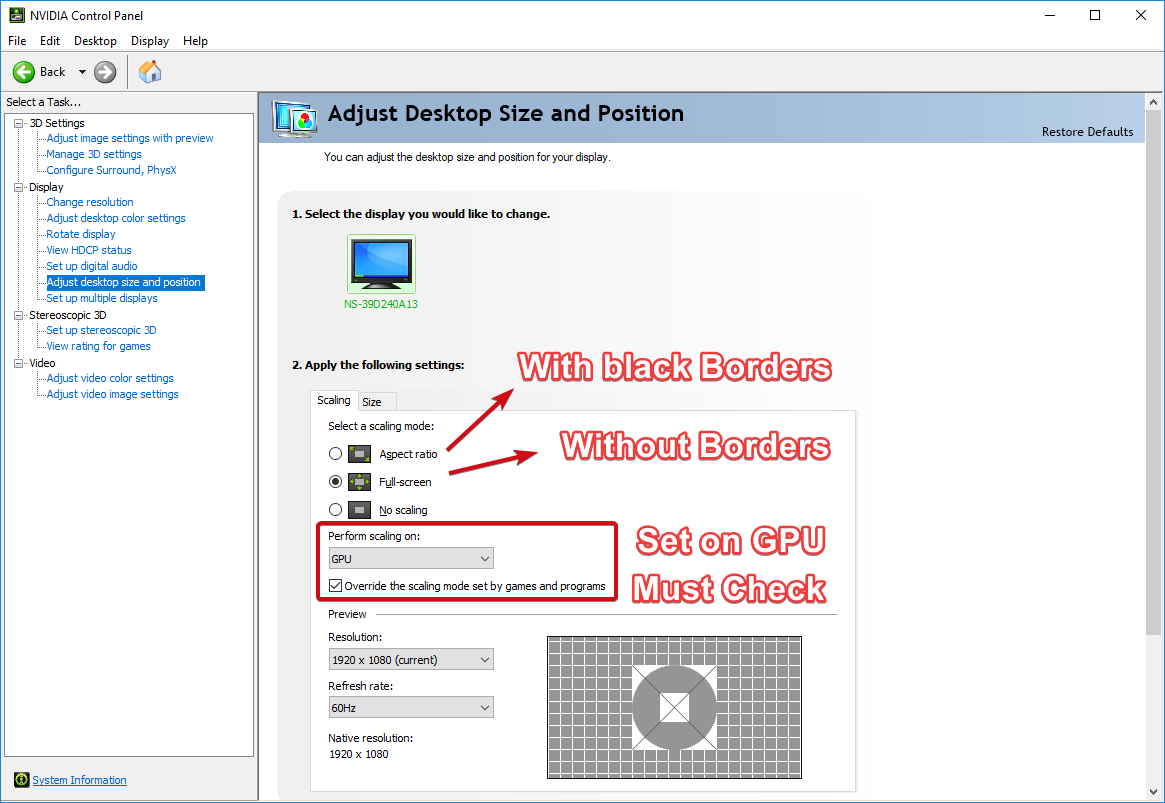
Task: Open the Help menu
Action: [x=195, y=41]
